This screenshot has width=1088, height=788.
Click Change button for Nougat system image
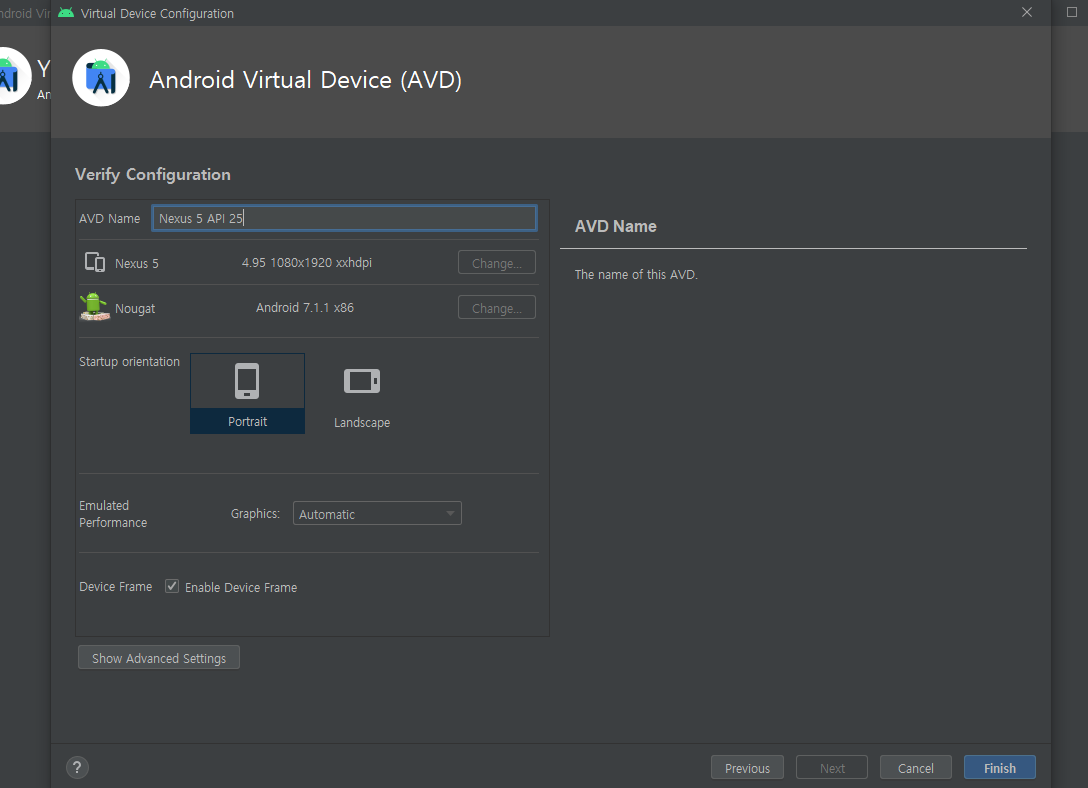pos(497,308)
